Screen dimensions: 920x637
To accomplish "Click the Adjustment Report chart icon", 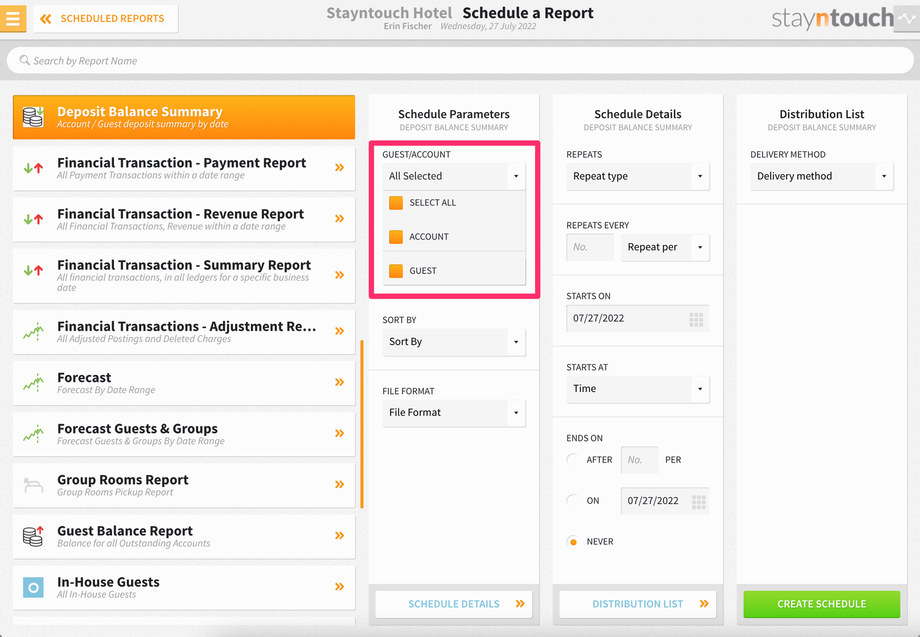I will tap(33, 331).
